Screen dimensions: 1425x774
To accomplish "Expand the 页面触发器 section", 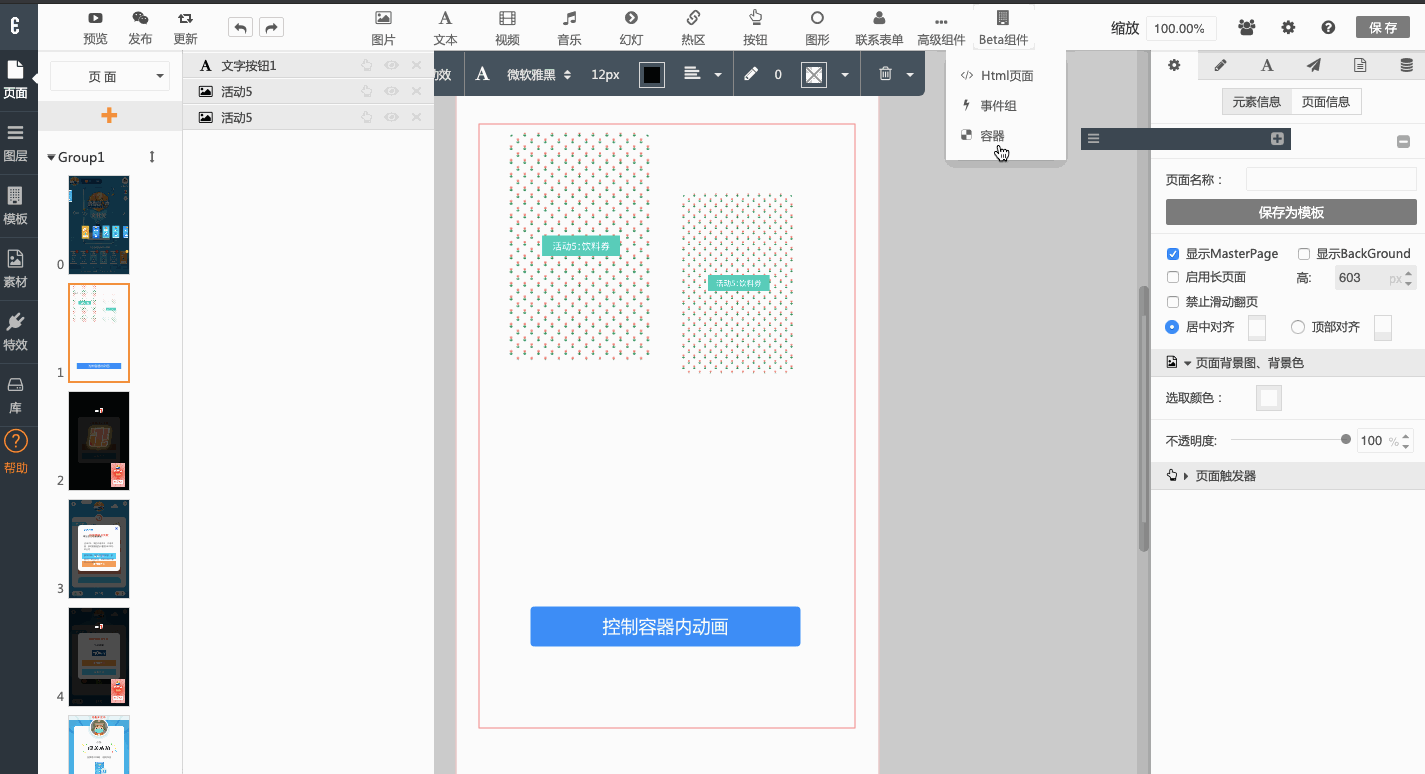I will point(1186,476).
